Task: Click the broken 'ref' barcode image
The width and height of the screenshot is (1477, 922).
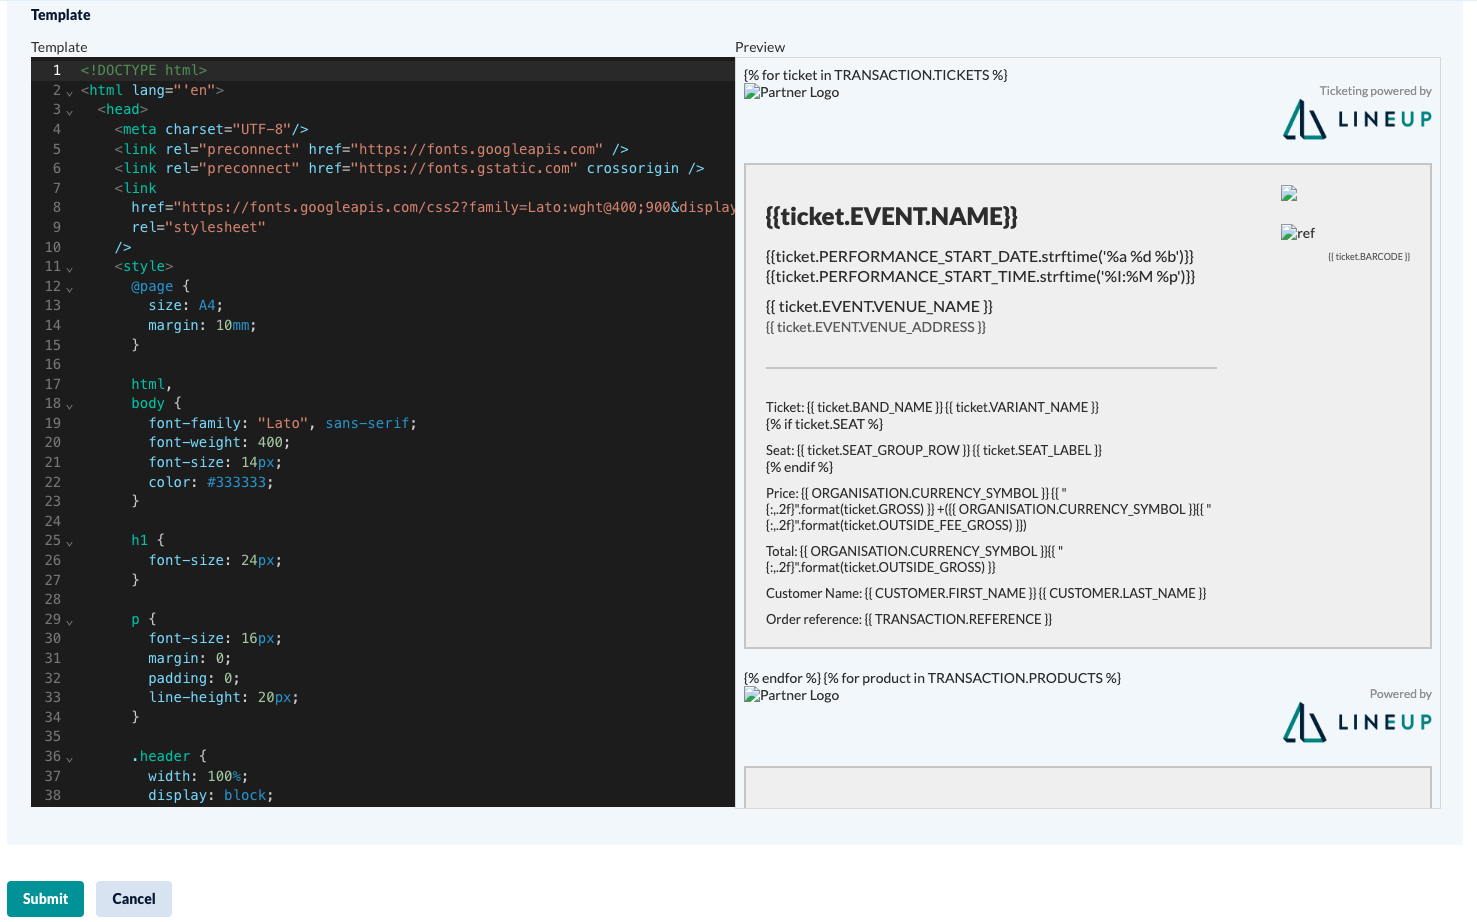Action: tap(1298, 233)
